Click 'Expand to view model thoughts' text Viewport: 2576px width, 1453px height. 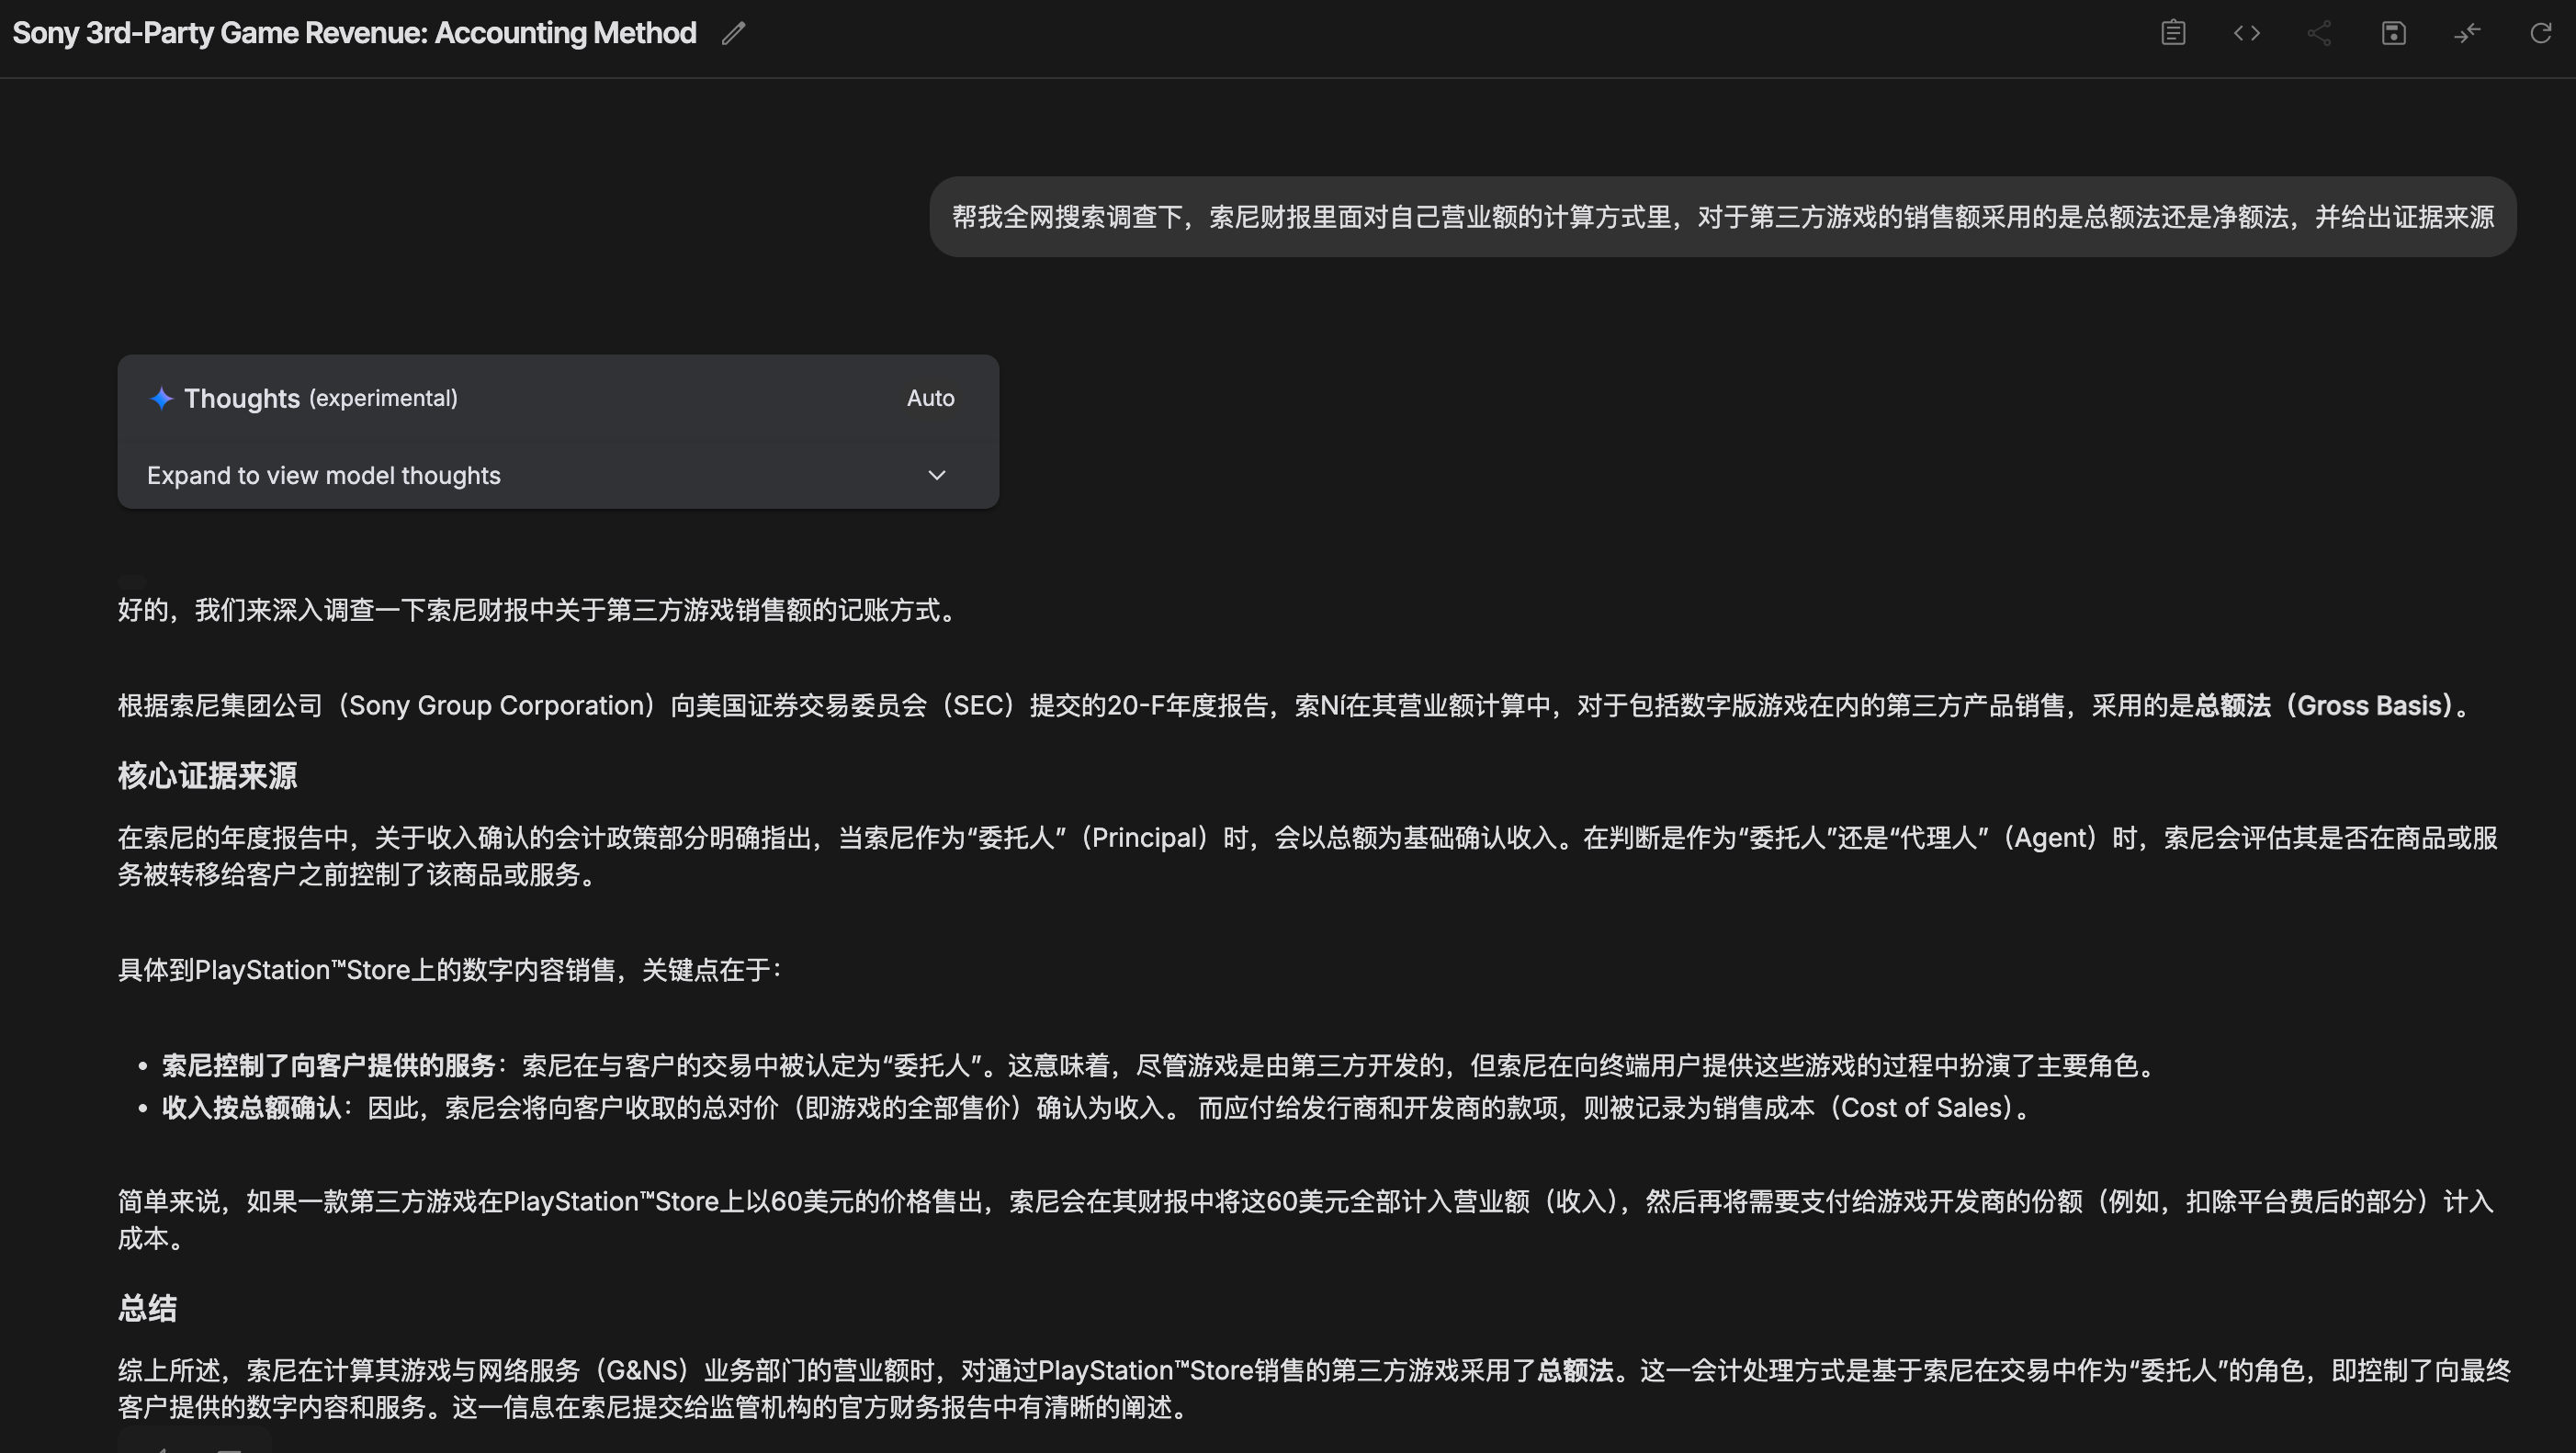pos(324,475)
